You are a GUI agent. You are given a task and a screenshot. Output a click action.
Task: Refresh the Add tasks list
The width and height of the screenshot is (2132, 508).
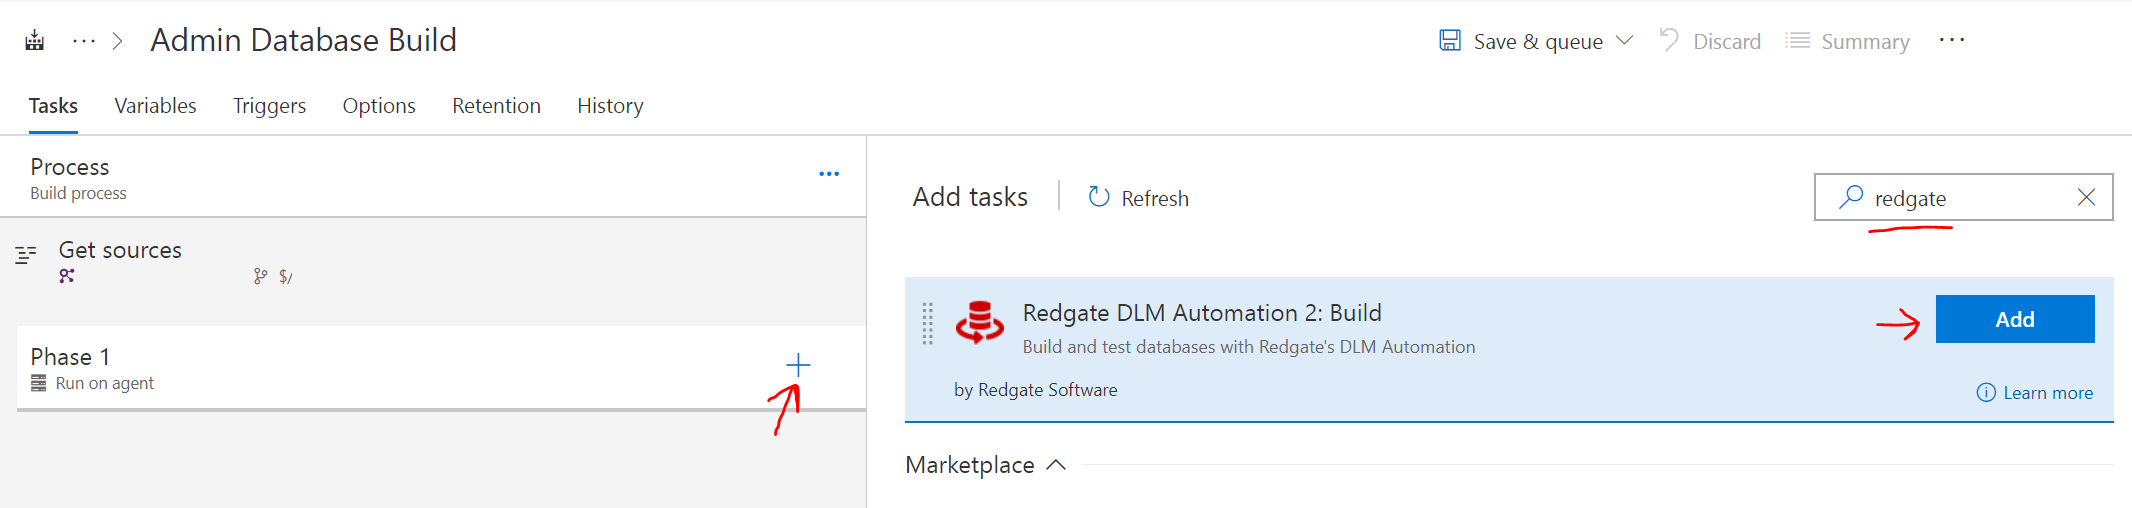click(x=1138, y=198)
